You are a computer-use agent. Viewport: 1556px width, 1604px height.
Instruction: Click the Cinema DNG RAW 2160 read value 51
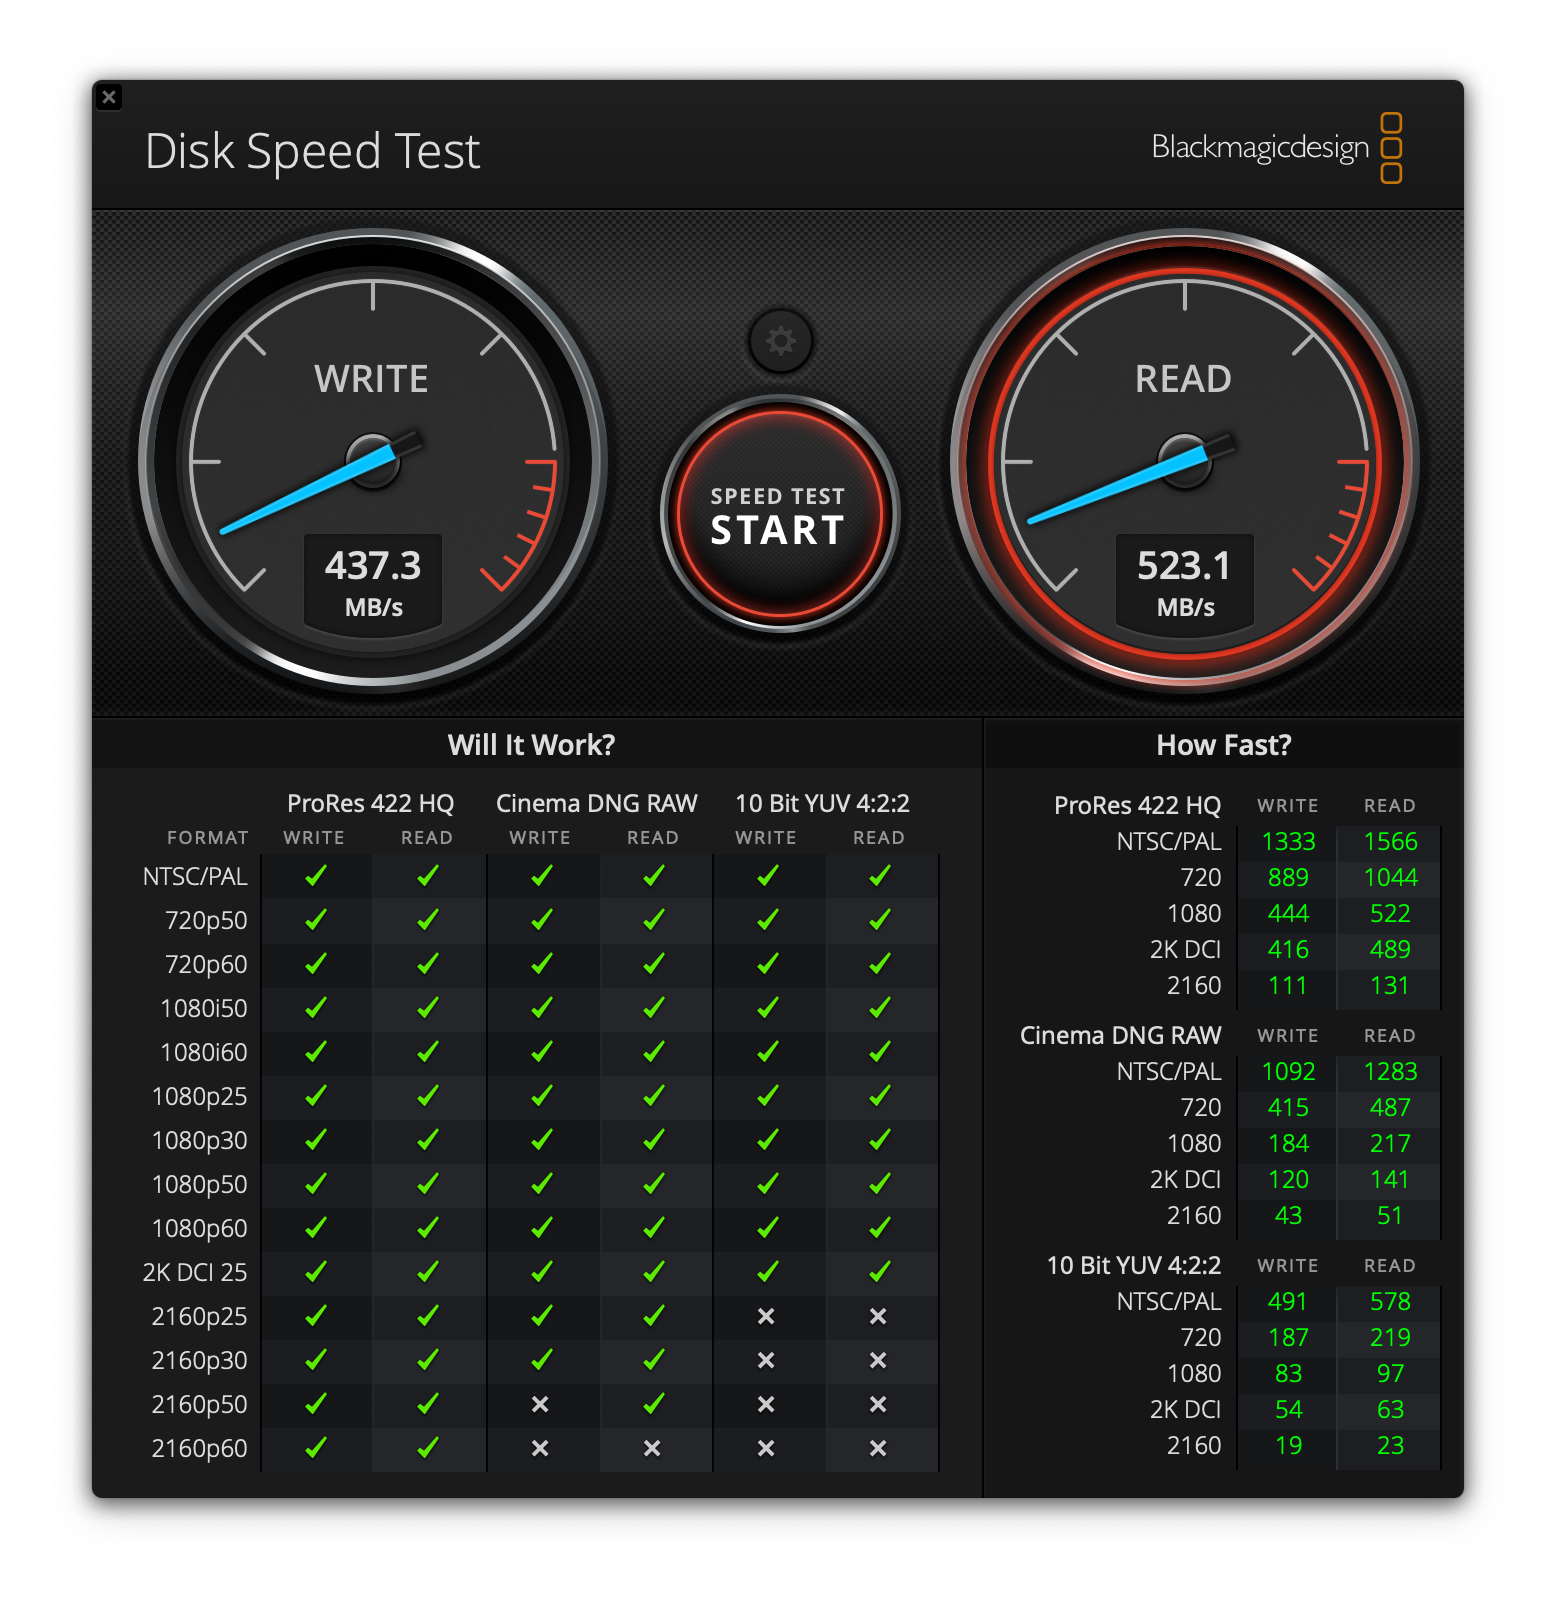[1390, 1216]
